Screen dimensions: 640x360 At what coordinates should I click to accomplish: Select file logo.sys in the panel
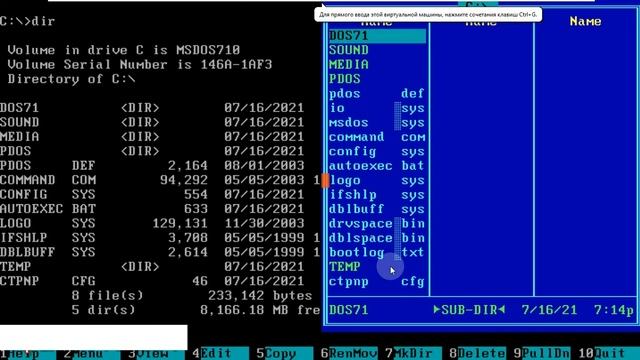[377, 180]
